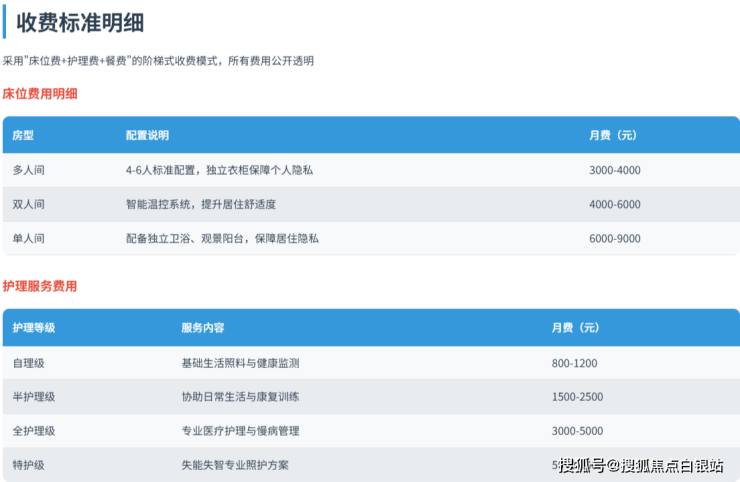Screen dimensions: 740x482
Task: Select the 多人间 room type cell
Action: click(28, 170)
